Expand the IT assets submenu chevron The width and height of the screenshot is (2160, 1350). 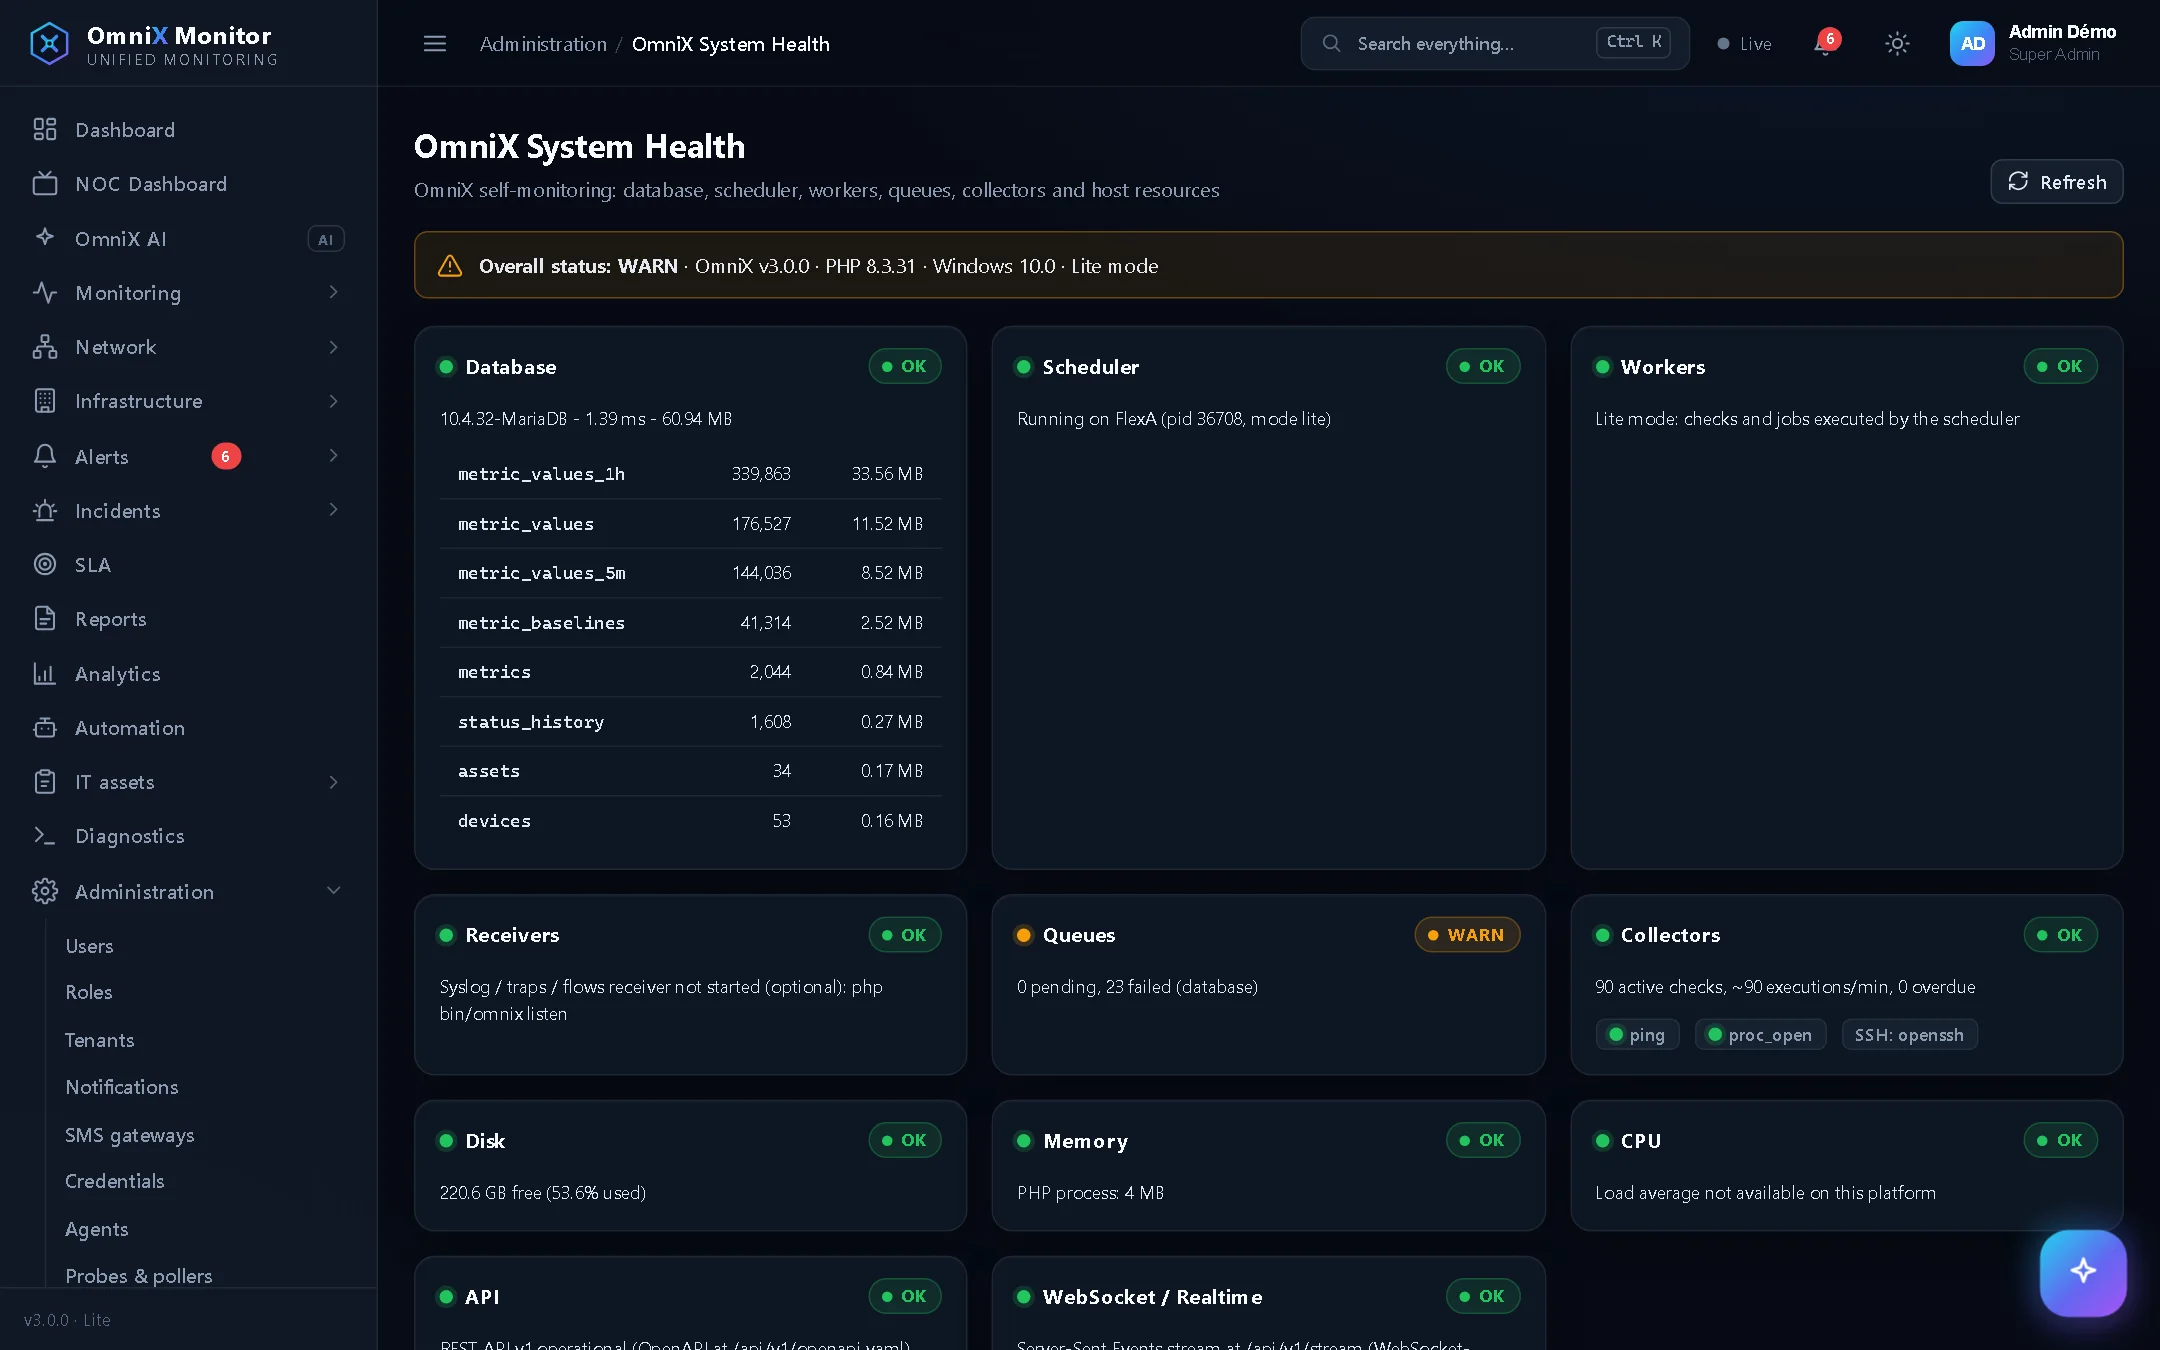point(333,782)
